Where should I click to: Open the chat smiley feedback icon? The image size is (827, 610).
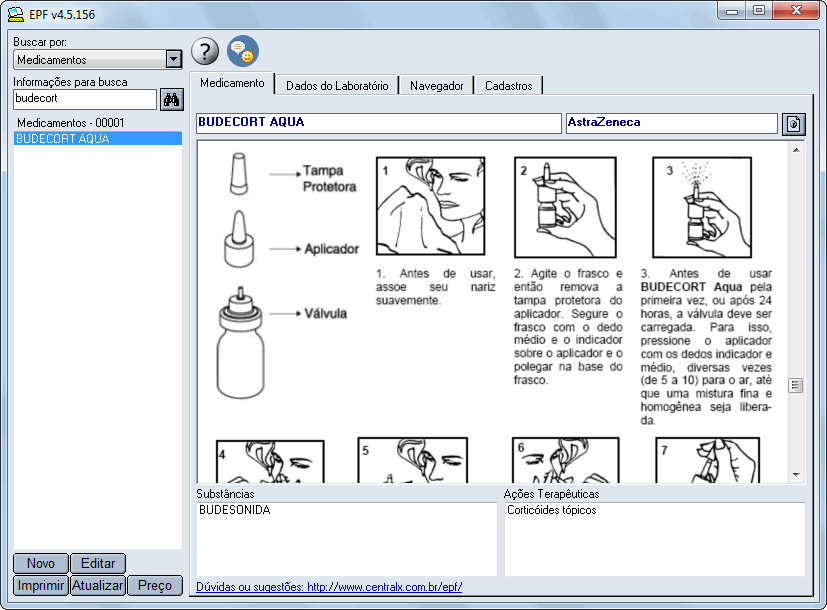click(x=243, y=51)
